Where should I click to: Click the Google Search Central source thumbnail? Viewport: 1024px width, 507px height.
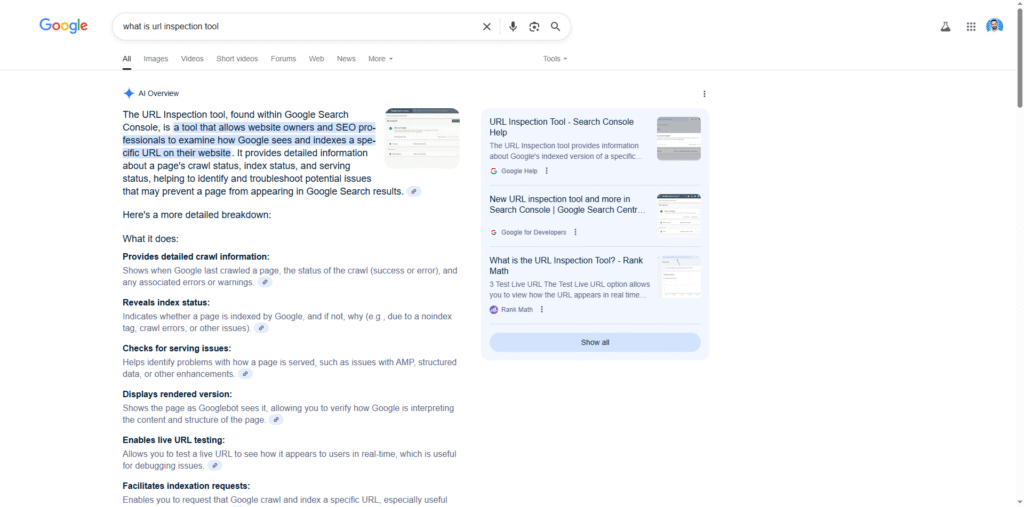pyautogui.click(x=679, y=216)
